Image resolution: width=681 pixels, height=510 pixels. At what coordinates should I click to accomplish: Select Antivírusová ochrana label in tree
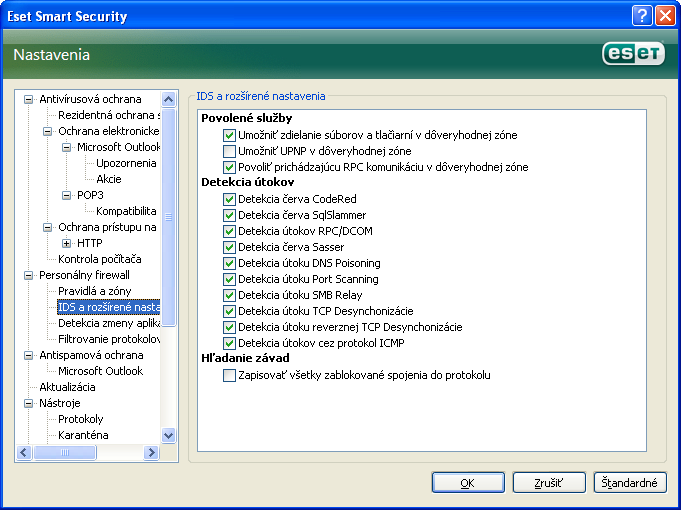[x=90, y=99]
